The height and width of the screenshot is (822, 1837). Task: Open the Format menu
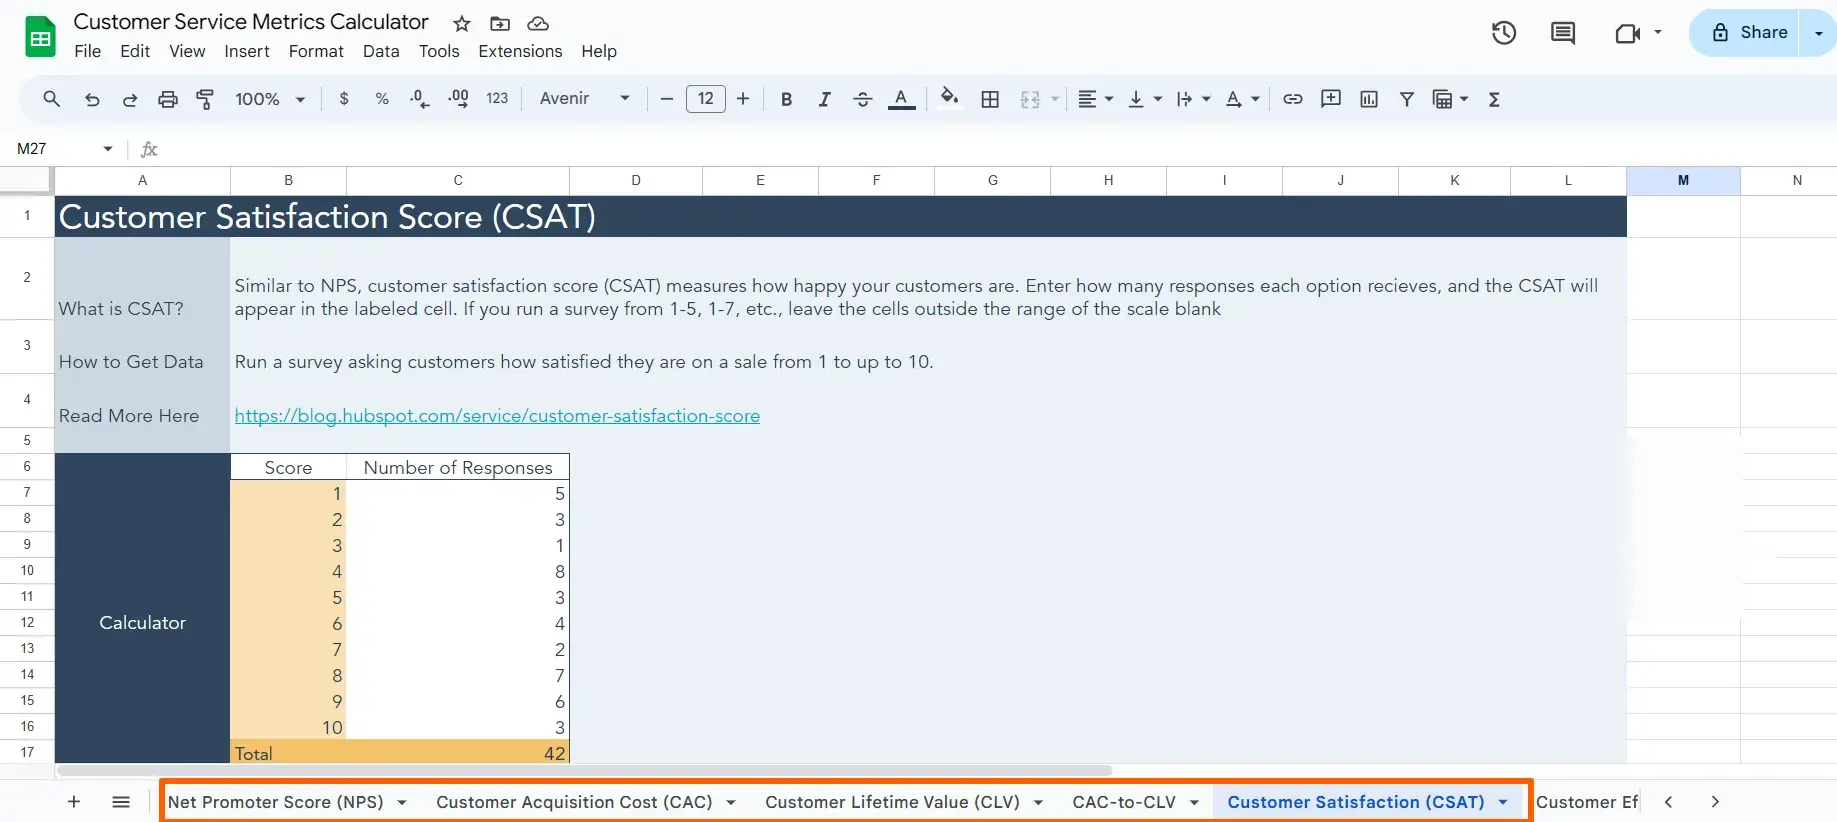[x=316, y=51]
